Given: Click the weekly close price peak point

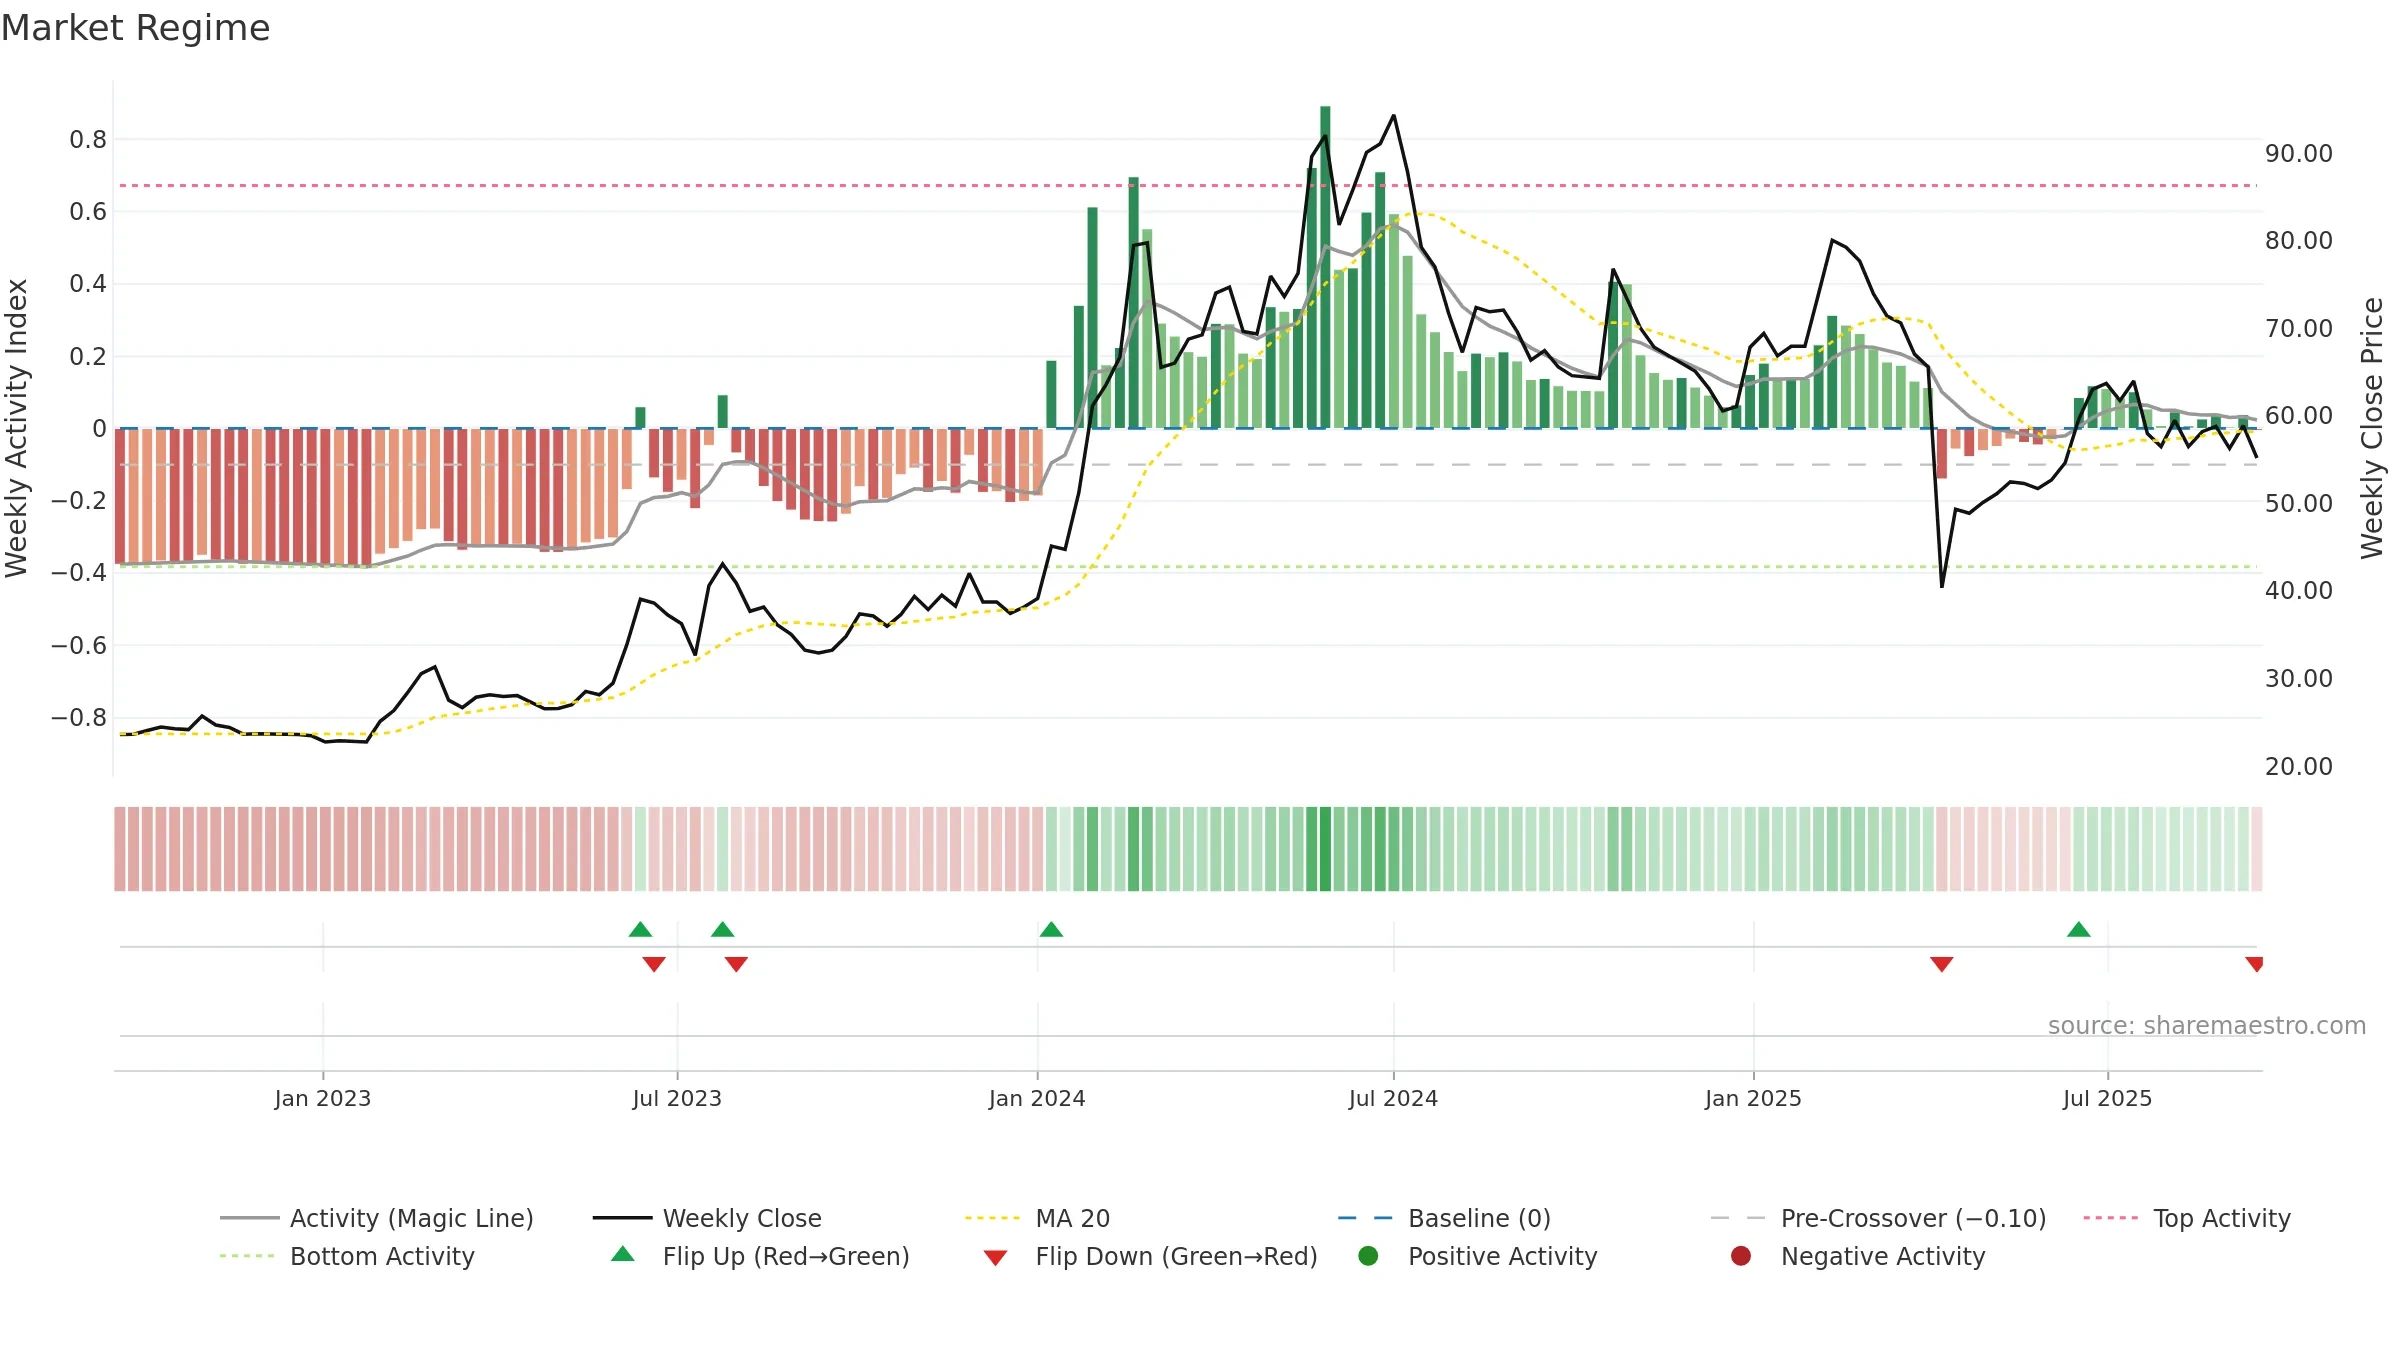Looking at the screenshot, I should click(x=1394, y=116).
